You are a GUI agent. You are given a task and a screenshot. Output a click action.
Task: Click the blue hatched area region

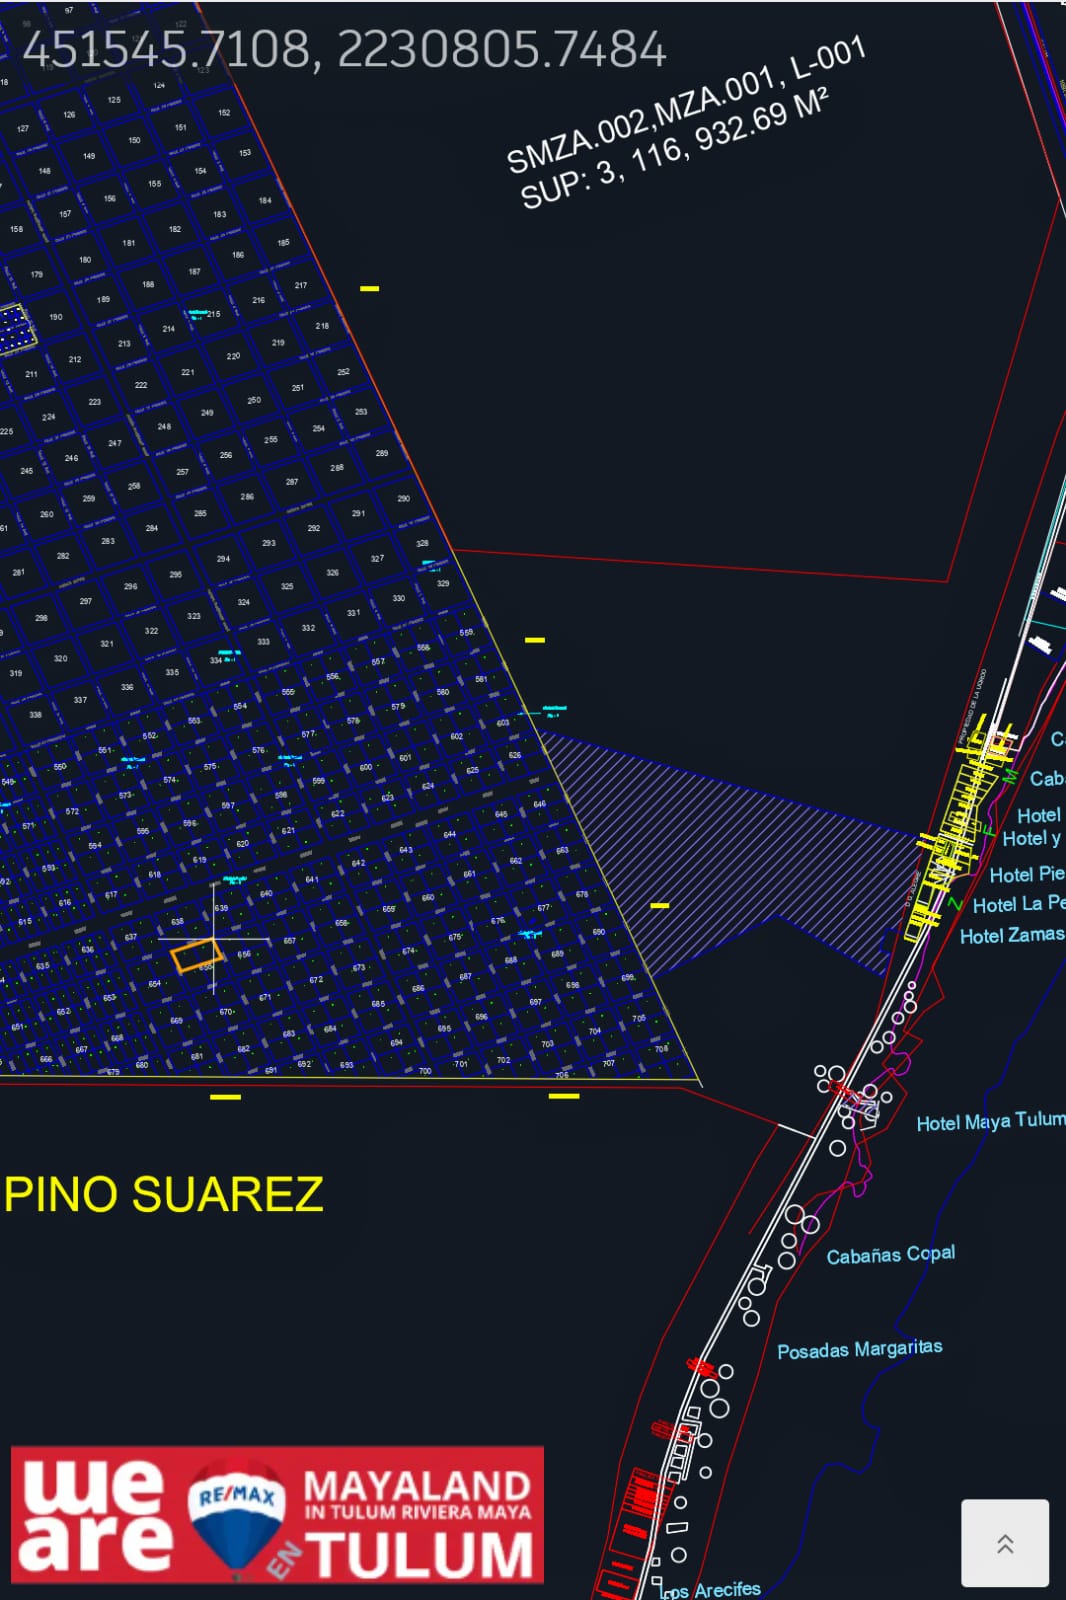(x=740, y=850)
